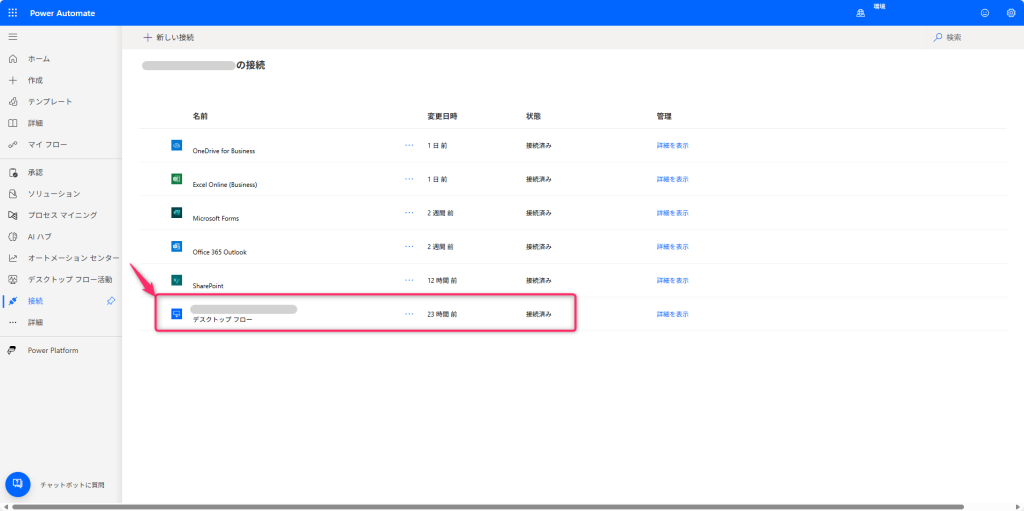
Task: Click the SharePoint connection name
Action: pos(208,286)
